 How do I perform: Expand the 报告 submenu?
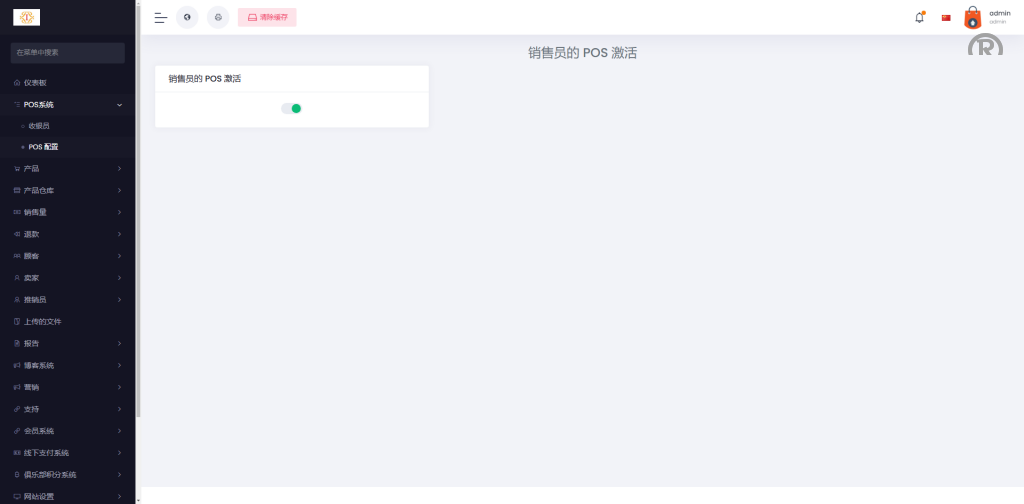[x=68, y=343]
